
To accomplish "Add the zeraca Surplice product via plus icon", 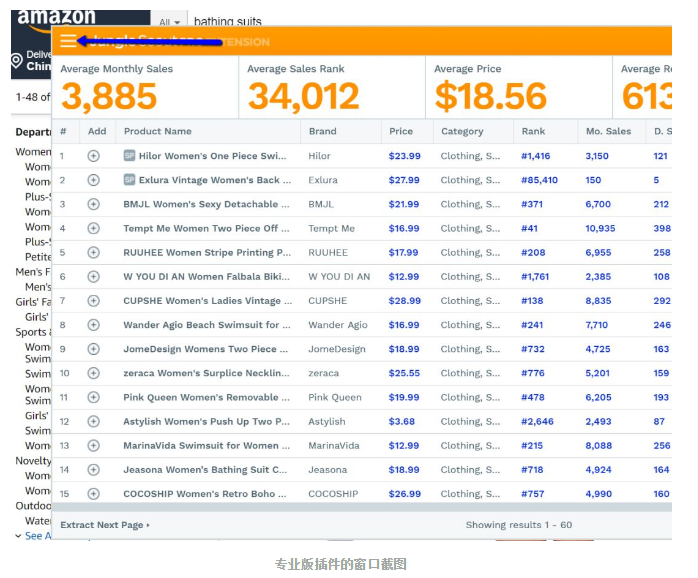I will tap(93, 373).
